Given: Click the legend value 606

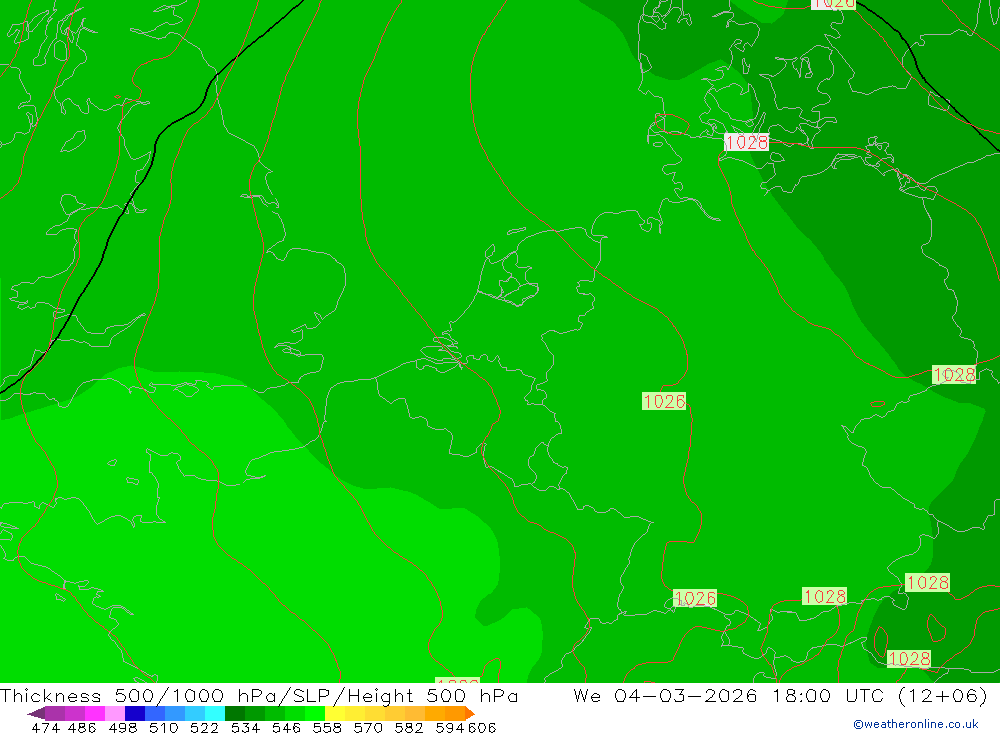Looking at the screenshot, I should tap(482, 728).
